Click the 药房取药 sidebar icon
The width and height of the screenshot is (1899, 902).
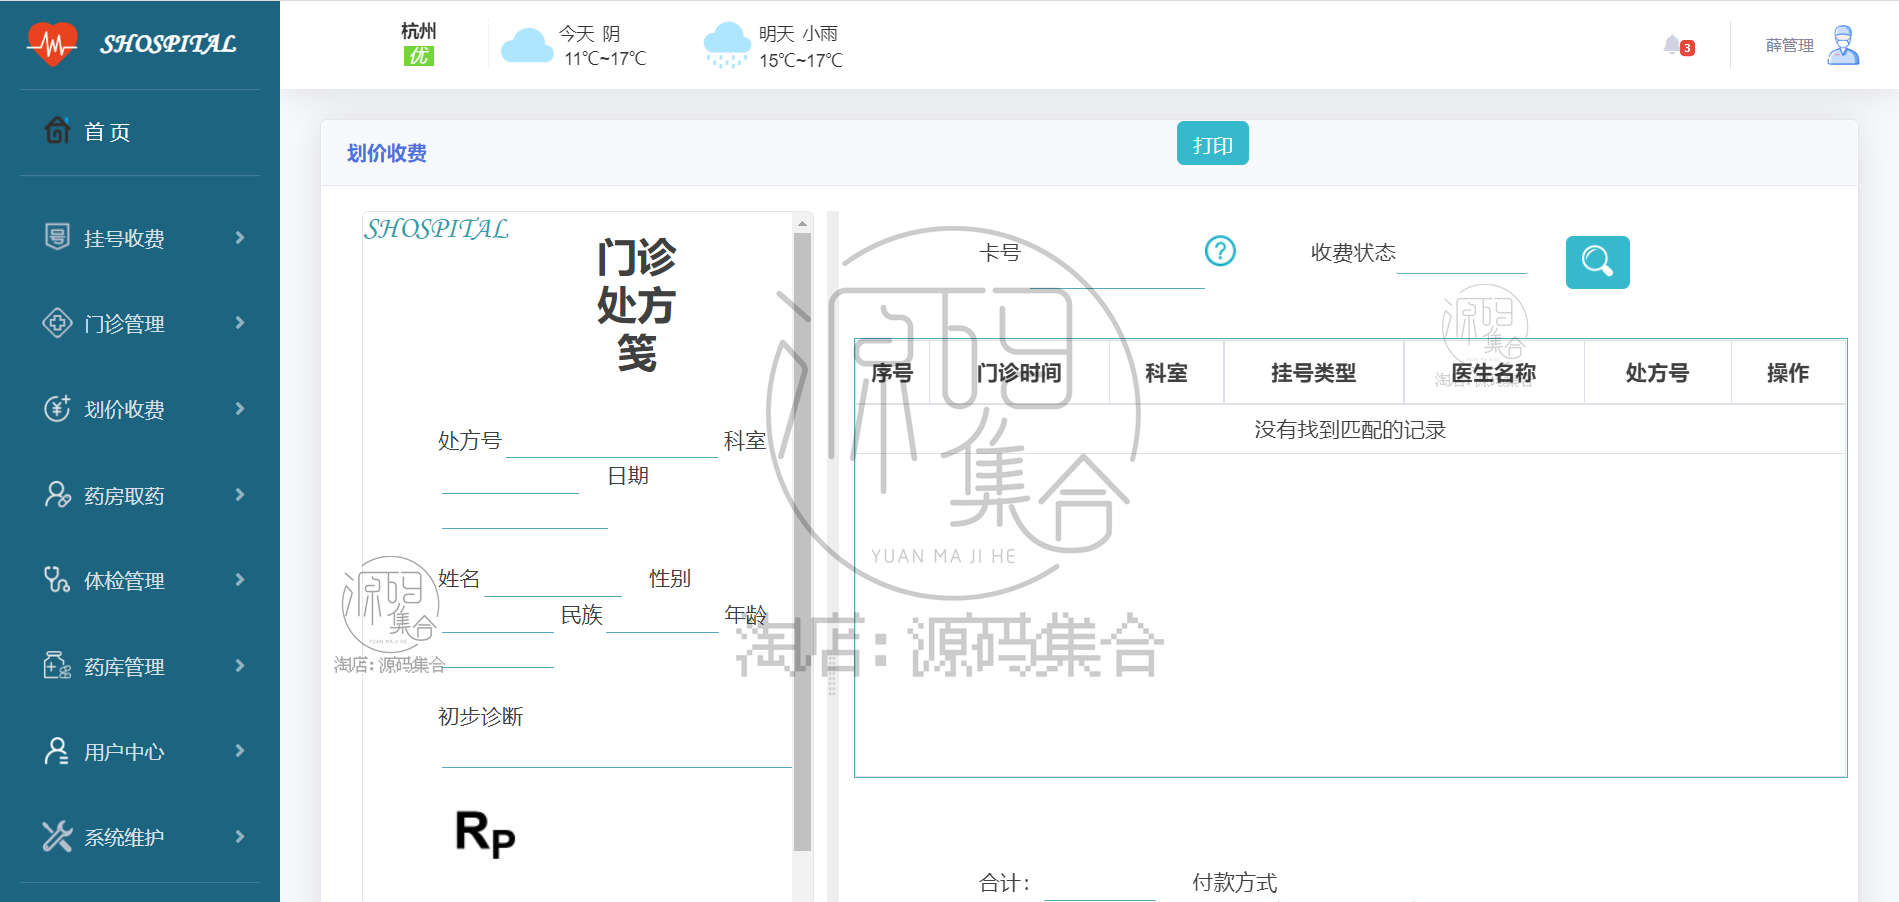[57, 494]
